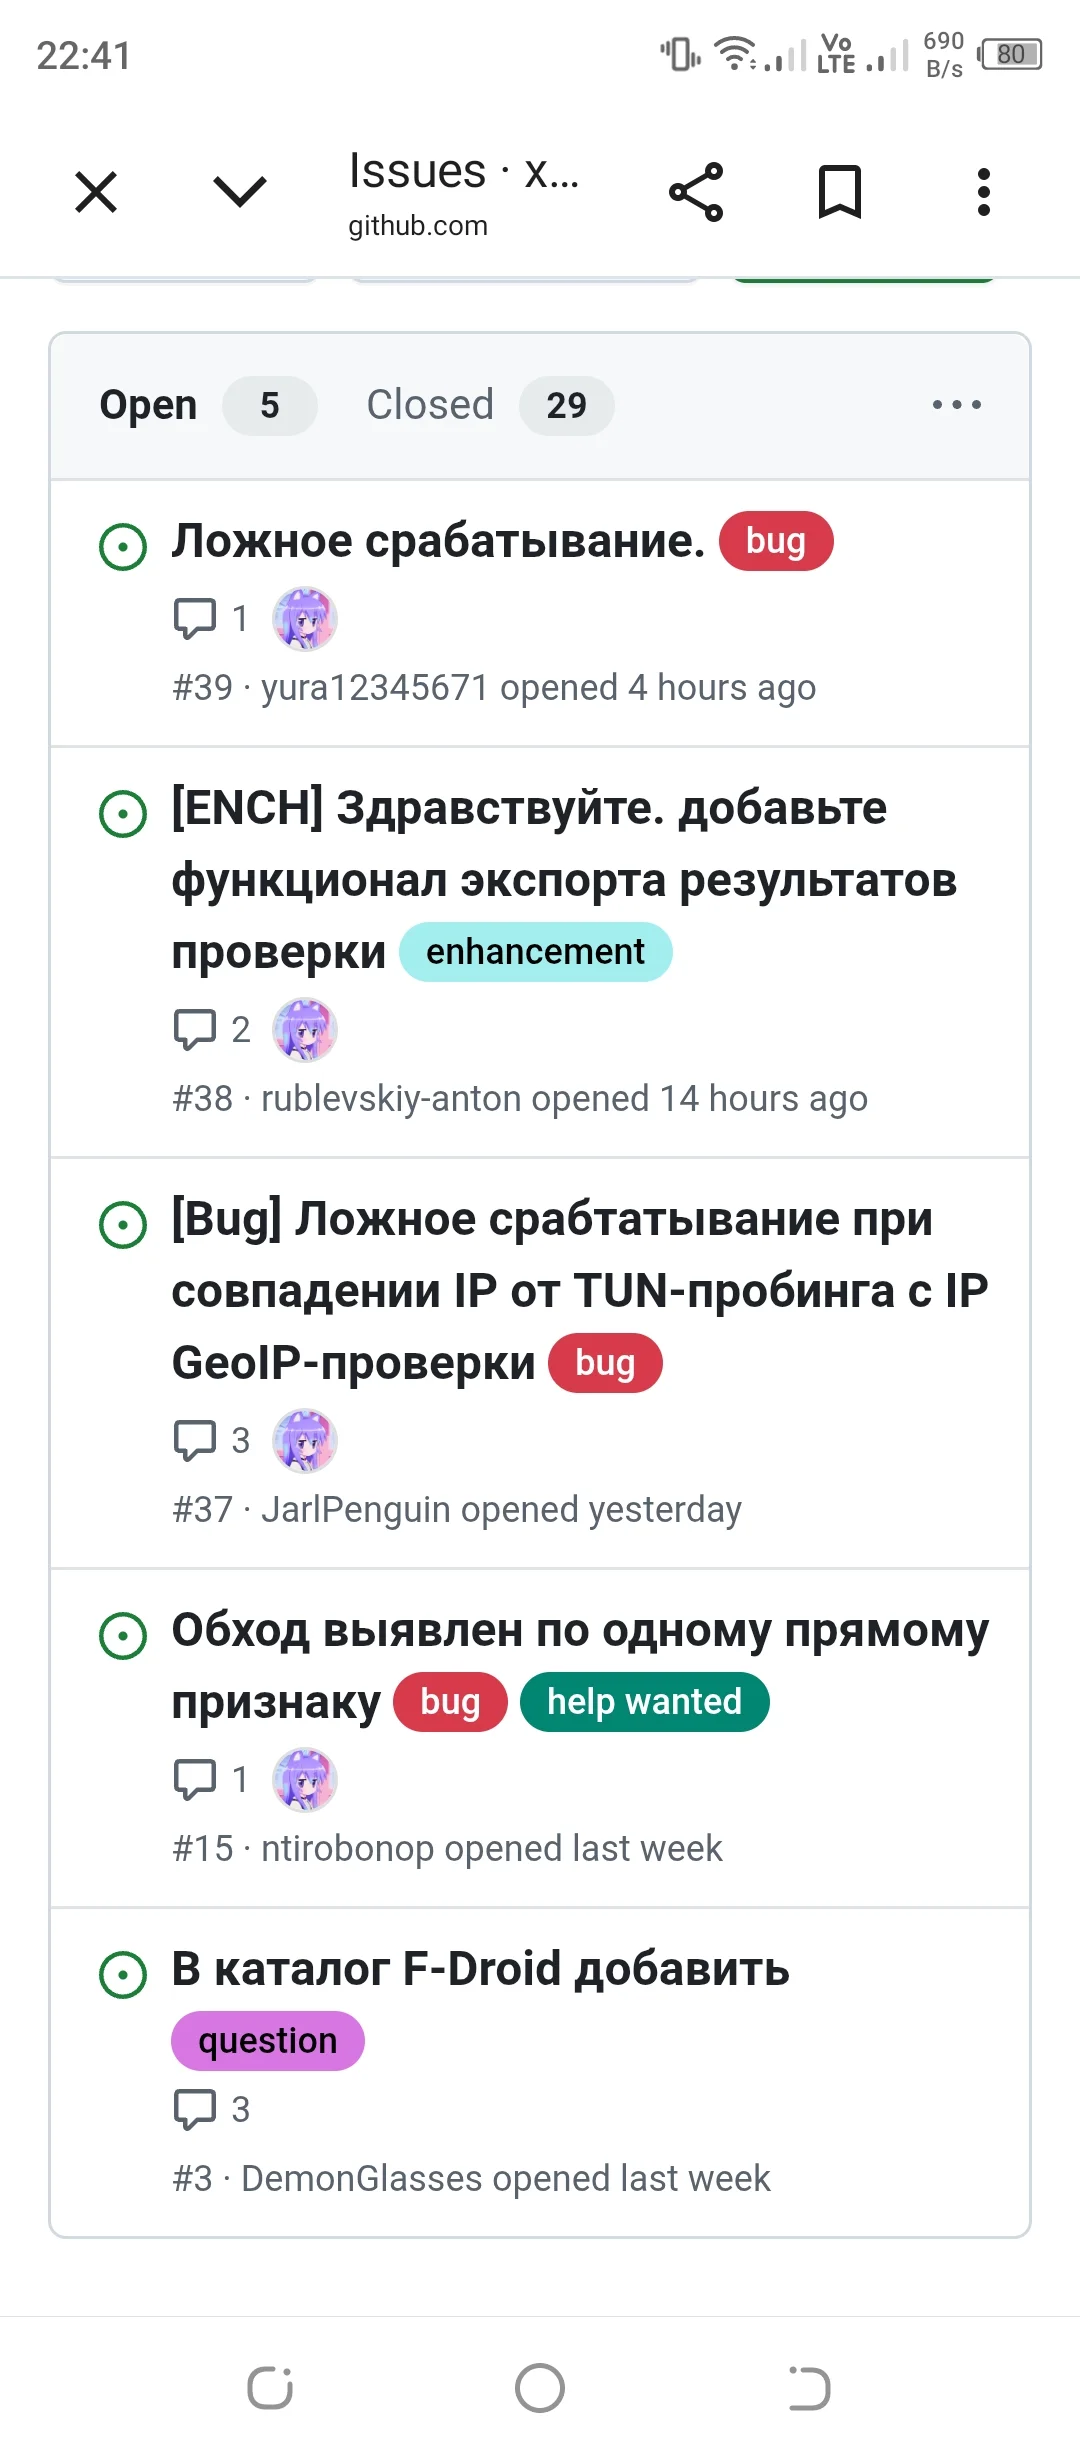
Task: Click assignee avatar on issue #38
Action: pyautogui.click(x=305, y=1029)
